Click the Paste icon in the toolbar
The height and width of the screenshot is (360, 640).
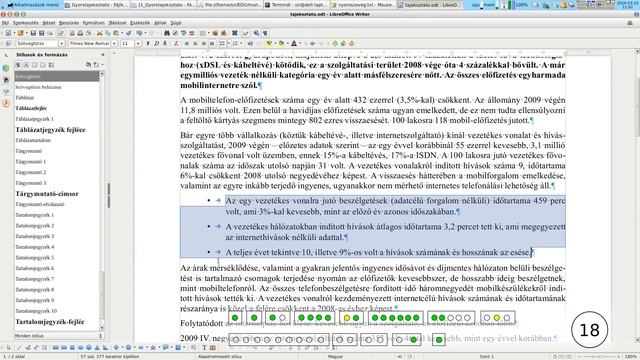click(116, 33)
